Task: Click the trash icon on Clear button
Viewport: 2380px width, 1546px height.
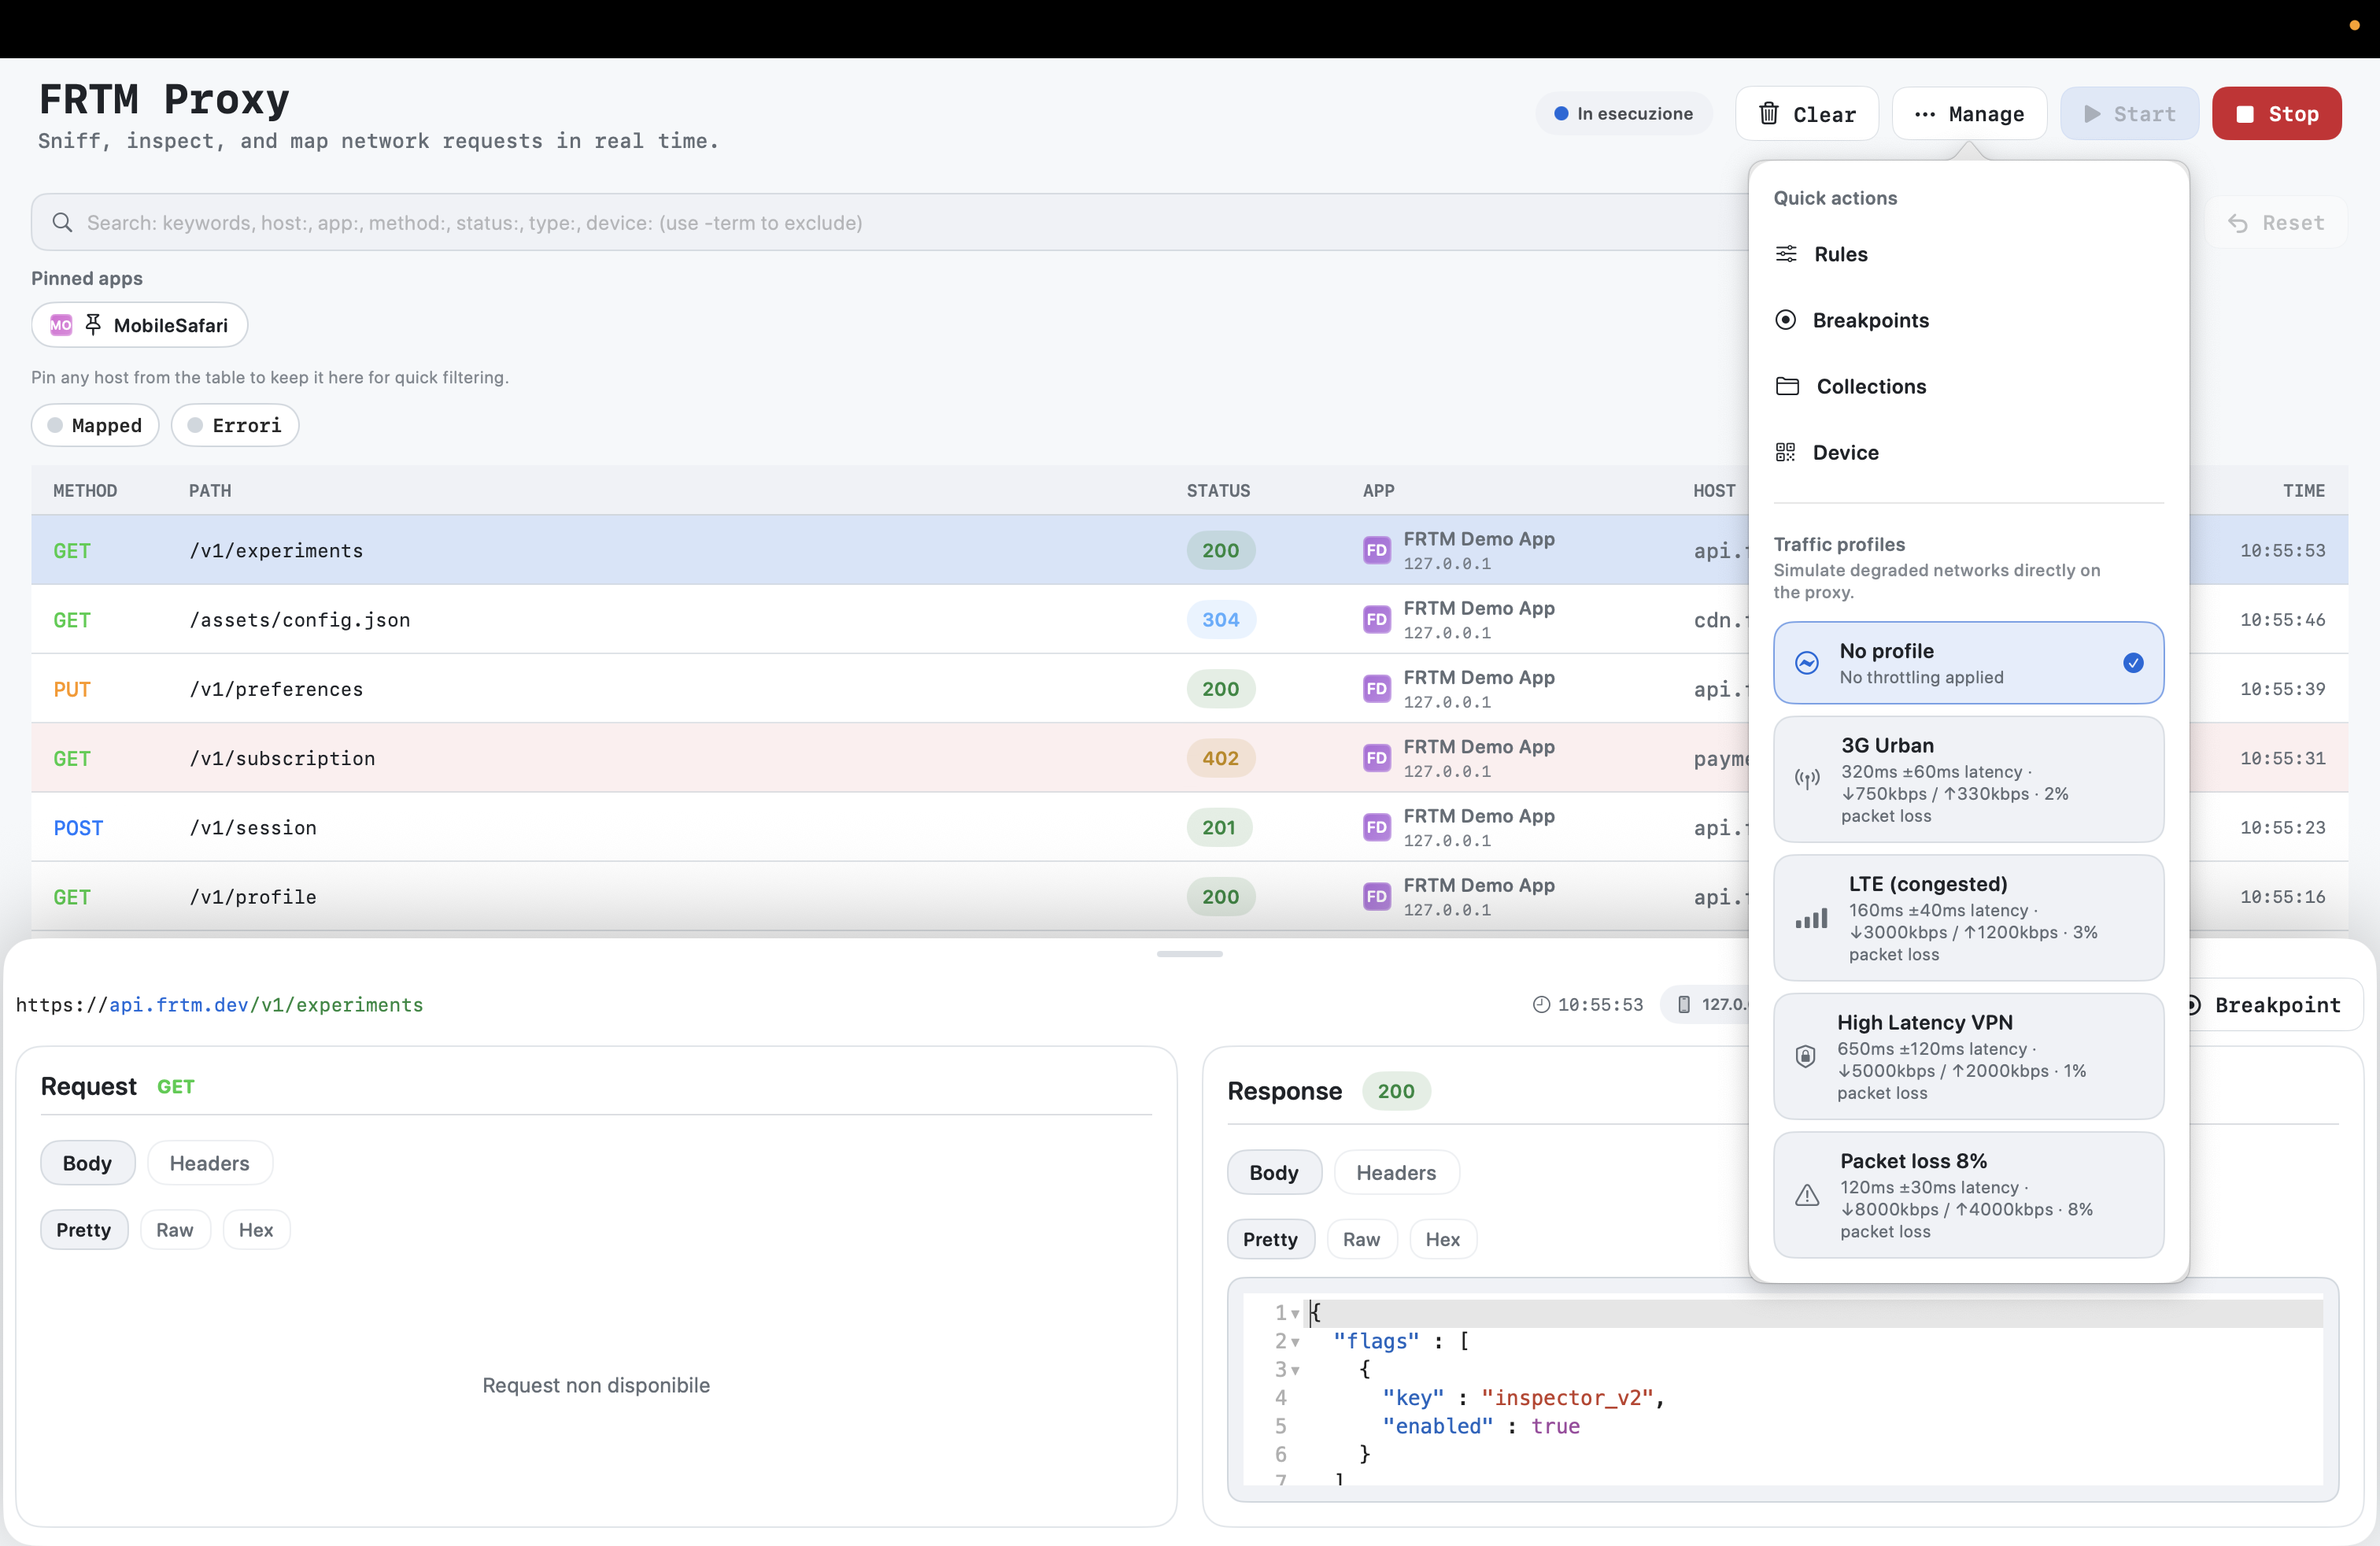Action: [x=1768, y=114]
